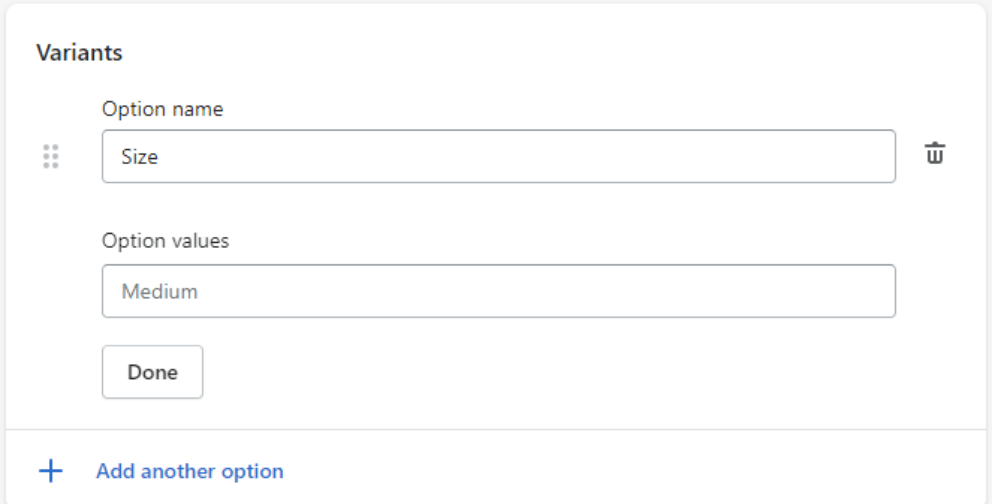Click the blue Add another option text
Screen dimensions: 992x504
[190, 471]
